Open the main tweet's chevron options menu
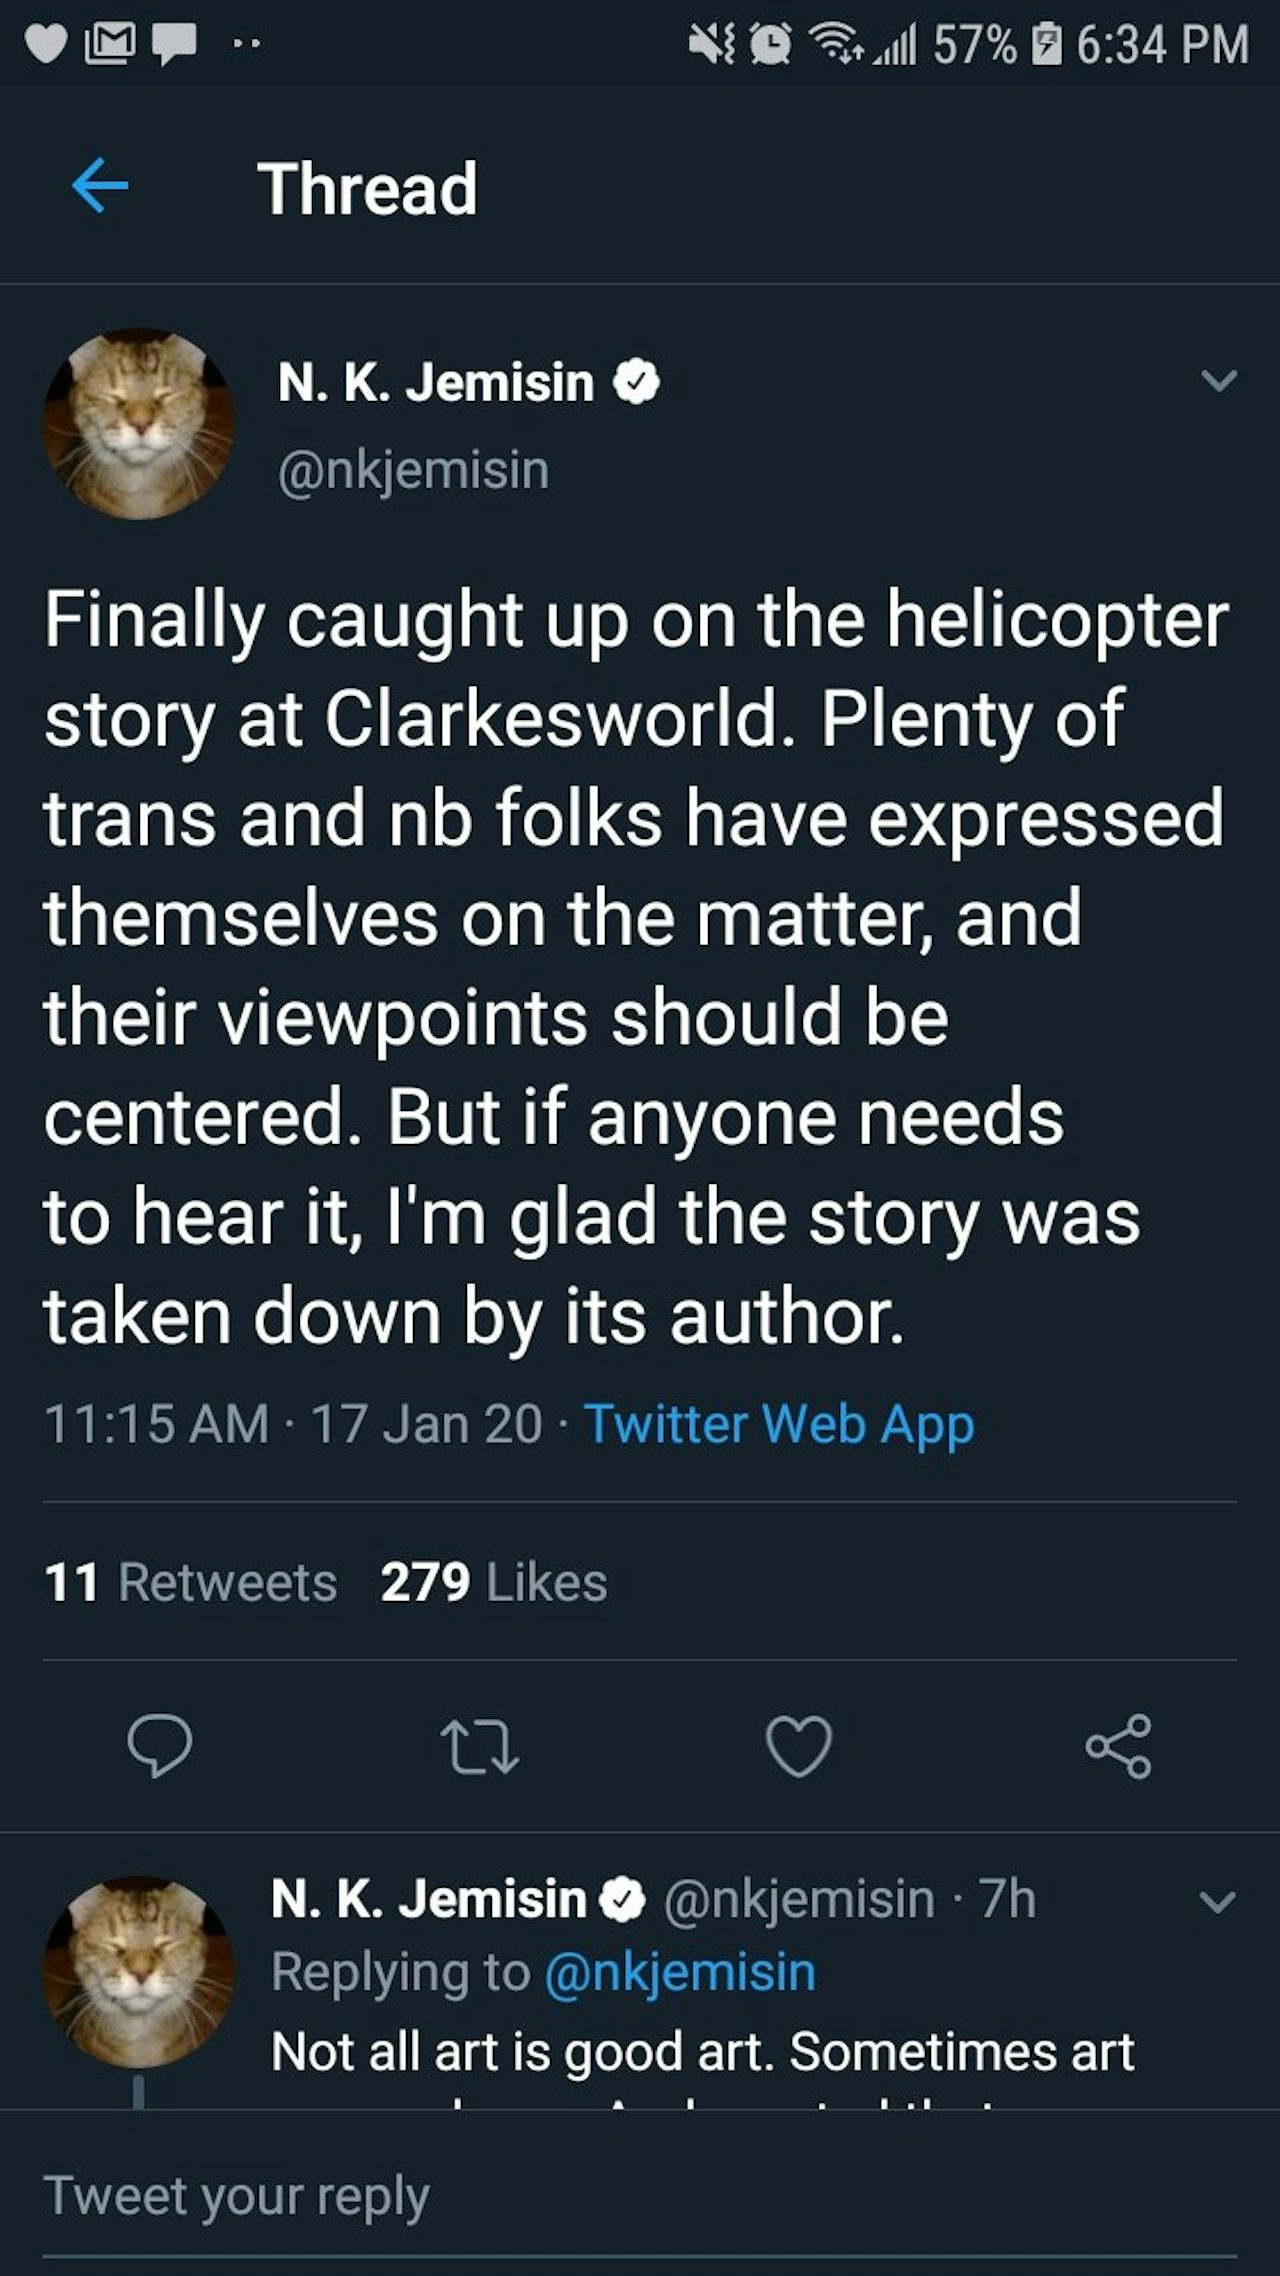The image size is (1280, 2276). pos(1219,381)
